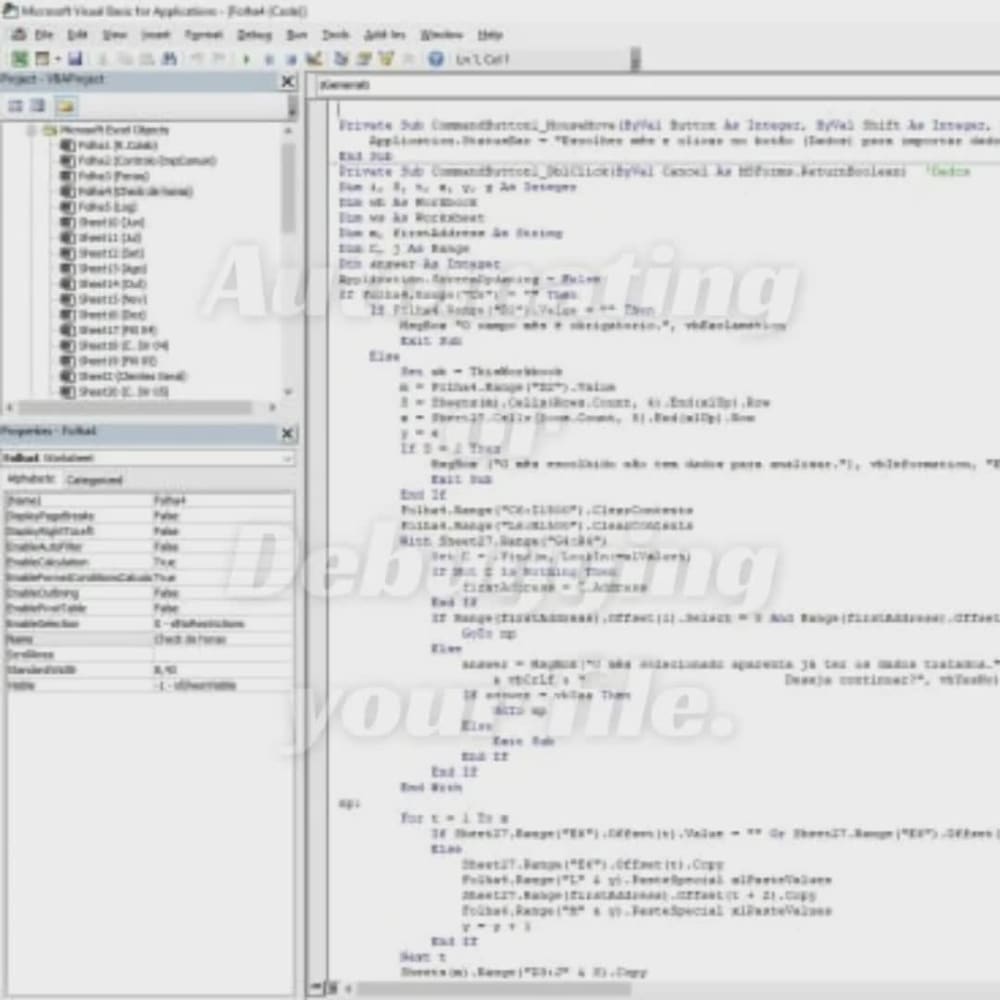1000x1000 pixels.
Task: Select DisplayPageBreaks property row
Action: (x=149, y=516)
